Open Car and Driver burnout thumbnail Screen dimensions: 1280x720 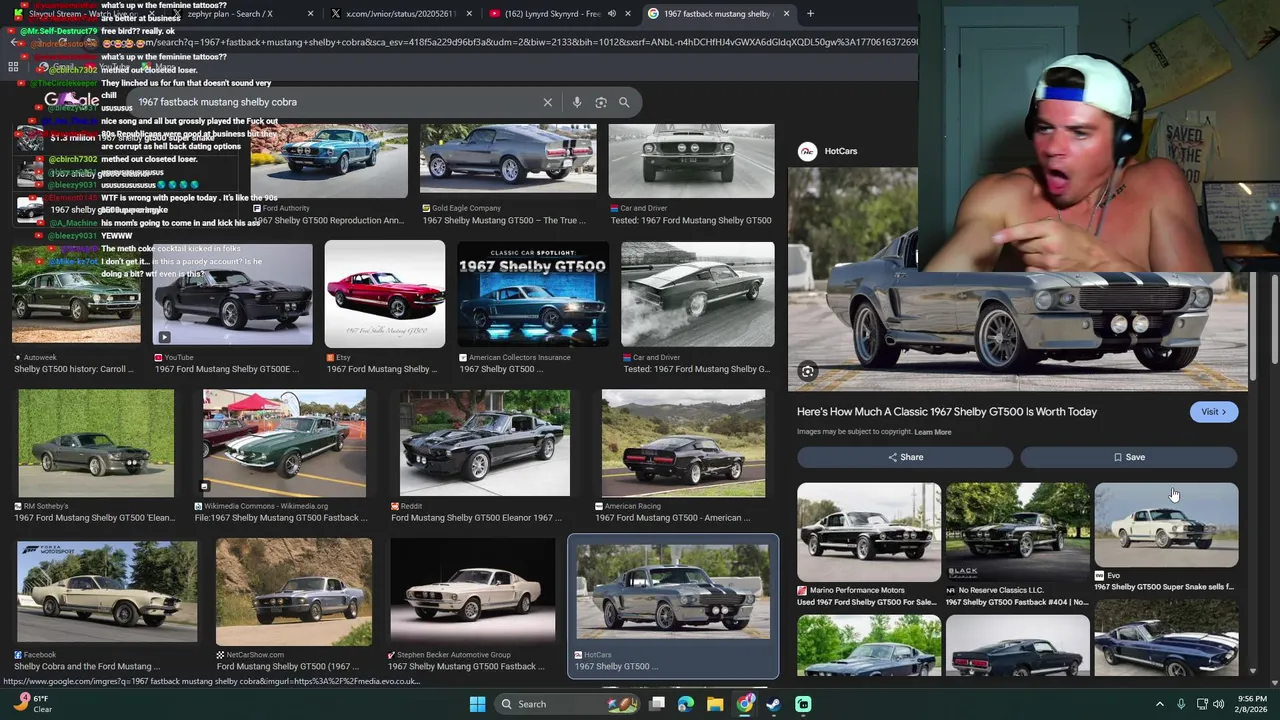pyautogui.click(x=697, y=294)
